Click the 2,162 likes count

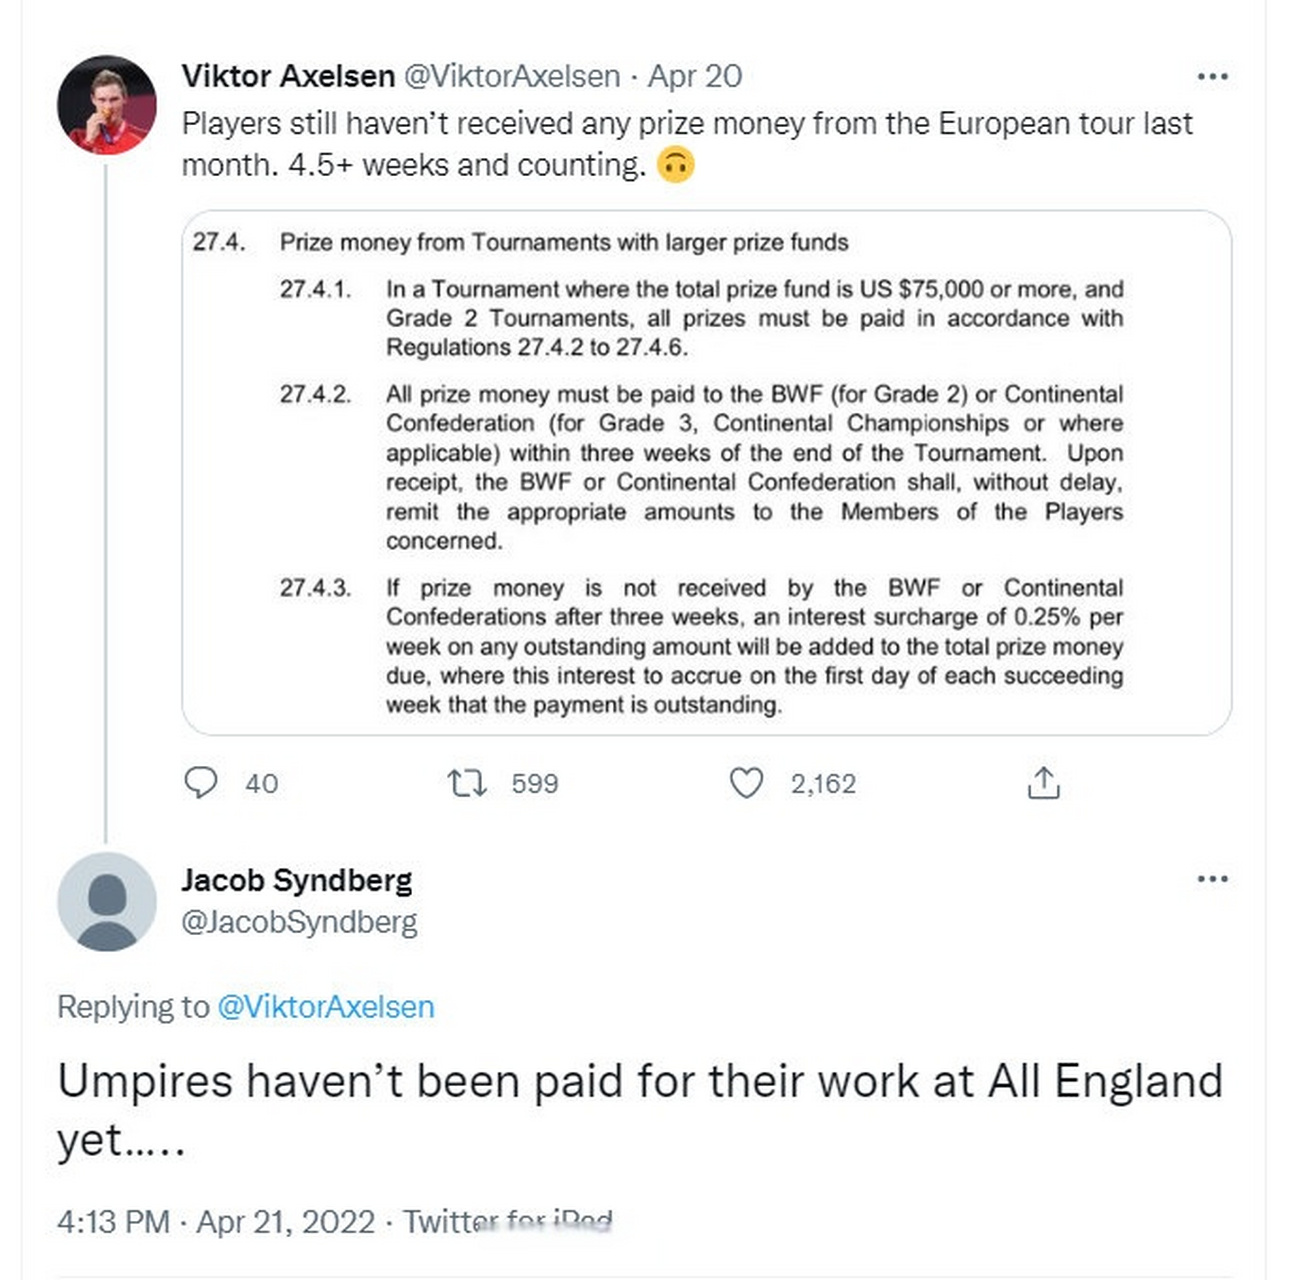pyautogui.click(x=823, y=784)
